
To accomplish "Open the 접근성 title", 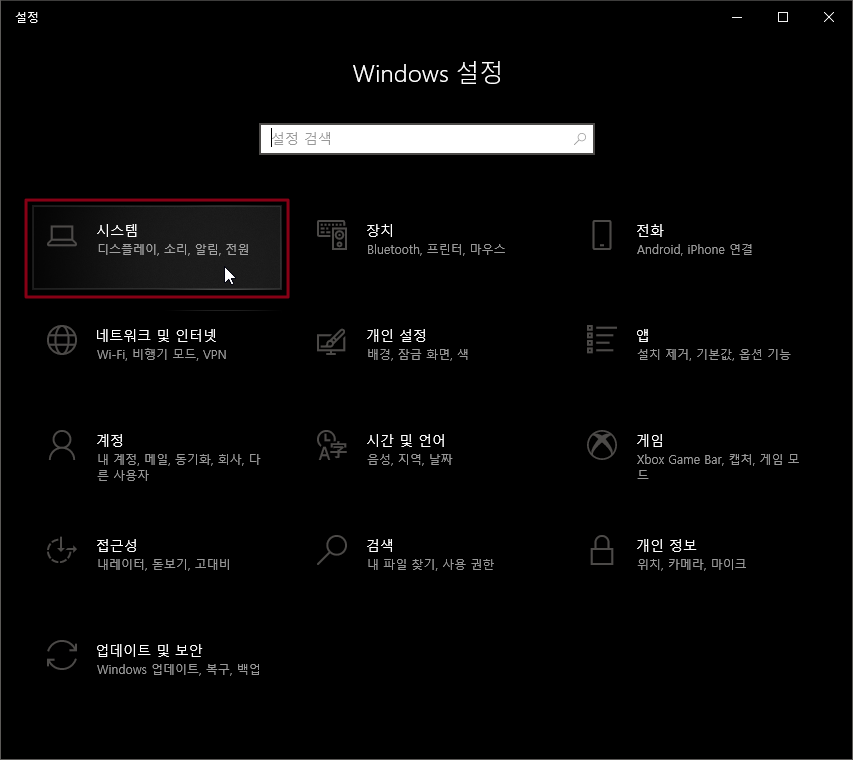I will (117, 545).
